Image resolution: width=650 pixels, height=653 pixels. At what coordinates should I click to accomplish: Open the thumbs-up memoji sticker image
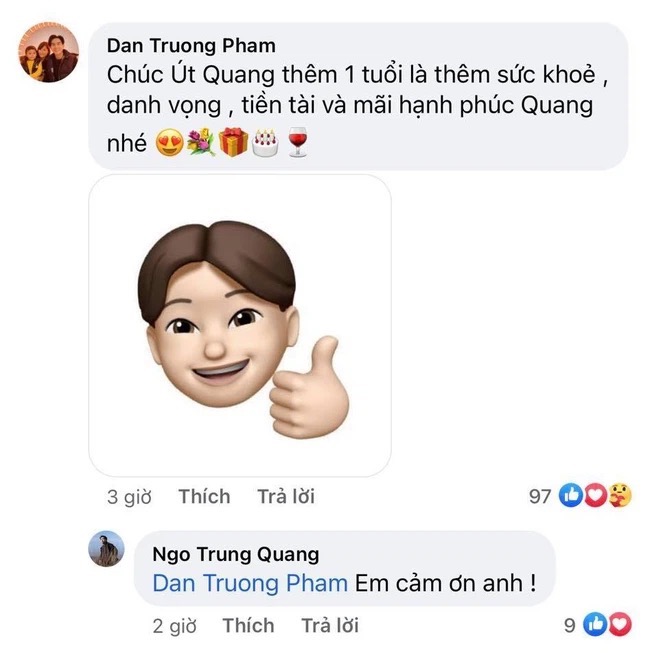240,326
